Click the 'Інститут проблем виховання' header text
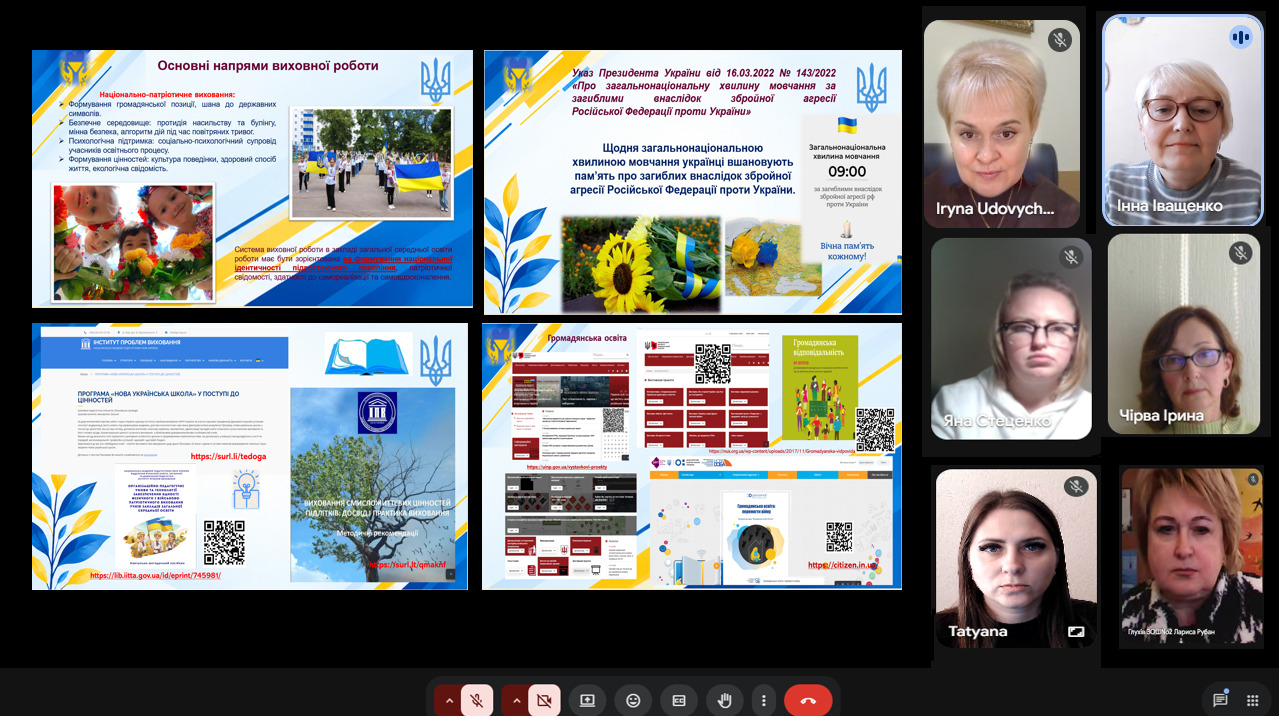Viewport: 1279px width, 716px height. (135, 343)
